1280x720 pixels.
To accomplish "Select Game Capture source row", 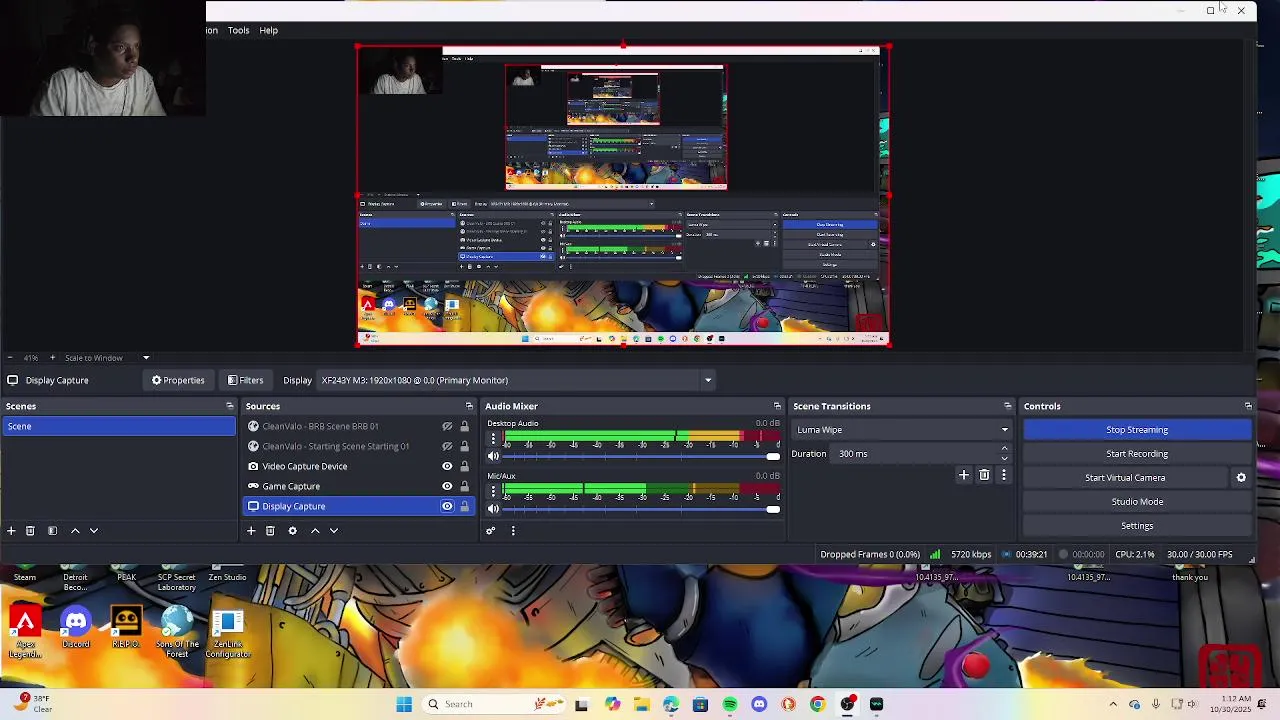I will pyautogui.click(x=359, y=486).
